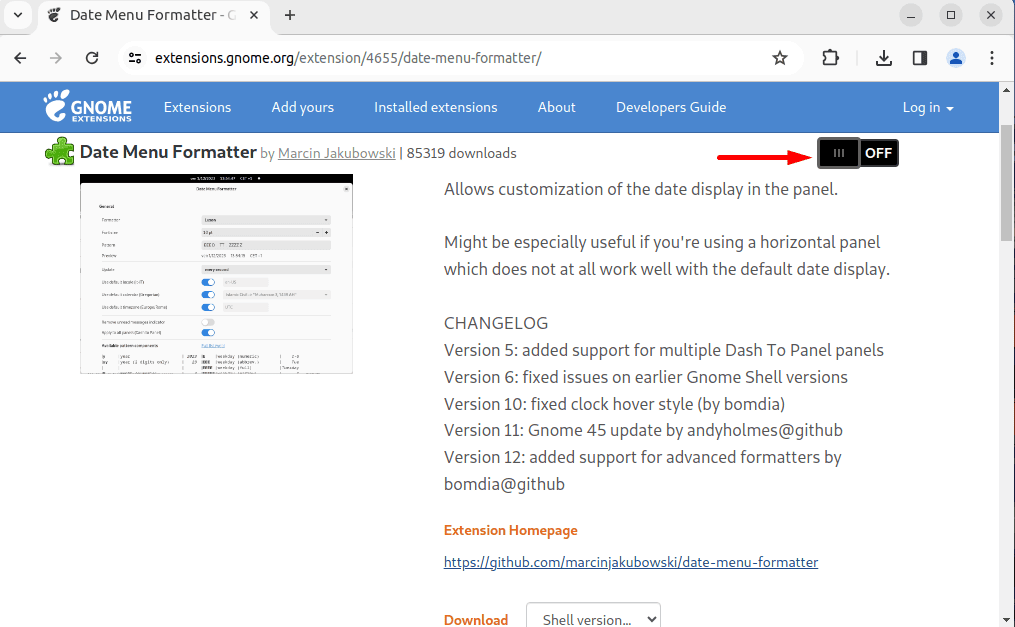Reload the current page
Image resolution: width=1015 pixels, height=627 pixels.
click(92, 58)
